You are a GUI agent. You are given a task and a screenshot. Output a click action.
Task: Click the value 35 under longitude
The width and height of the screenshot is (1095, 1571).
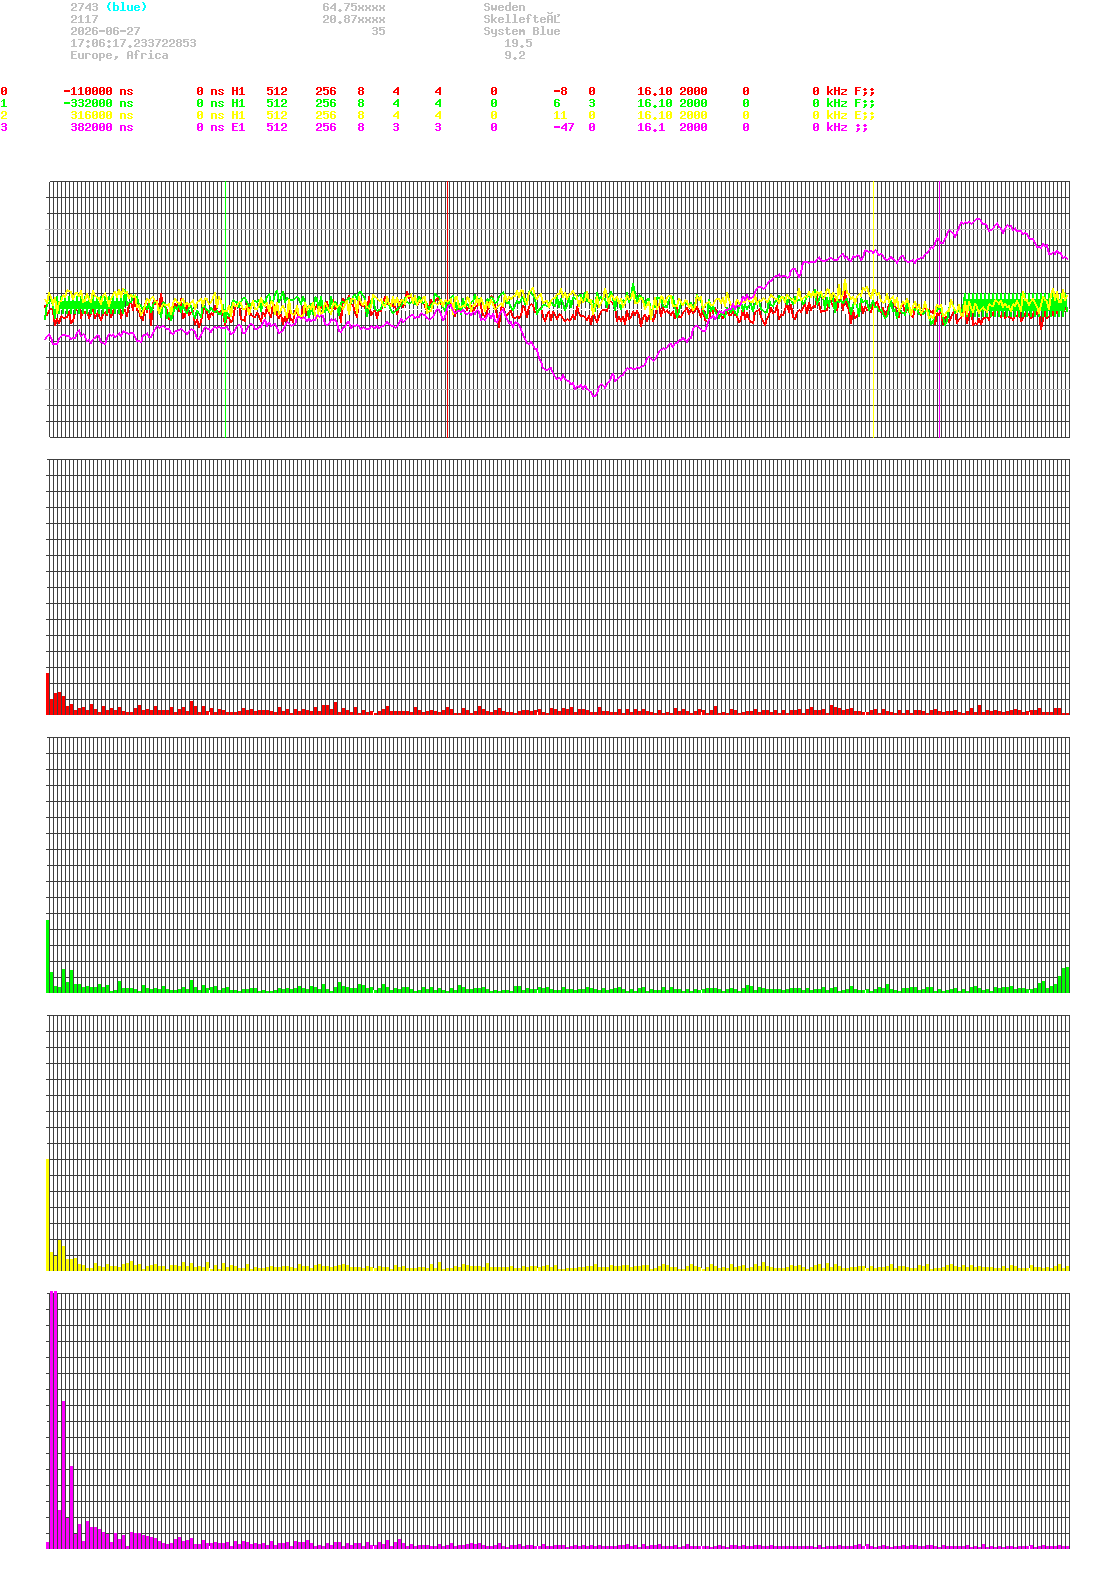click(x=378, y=31)
